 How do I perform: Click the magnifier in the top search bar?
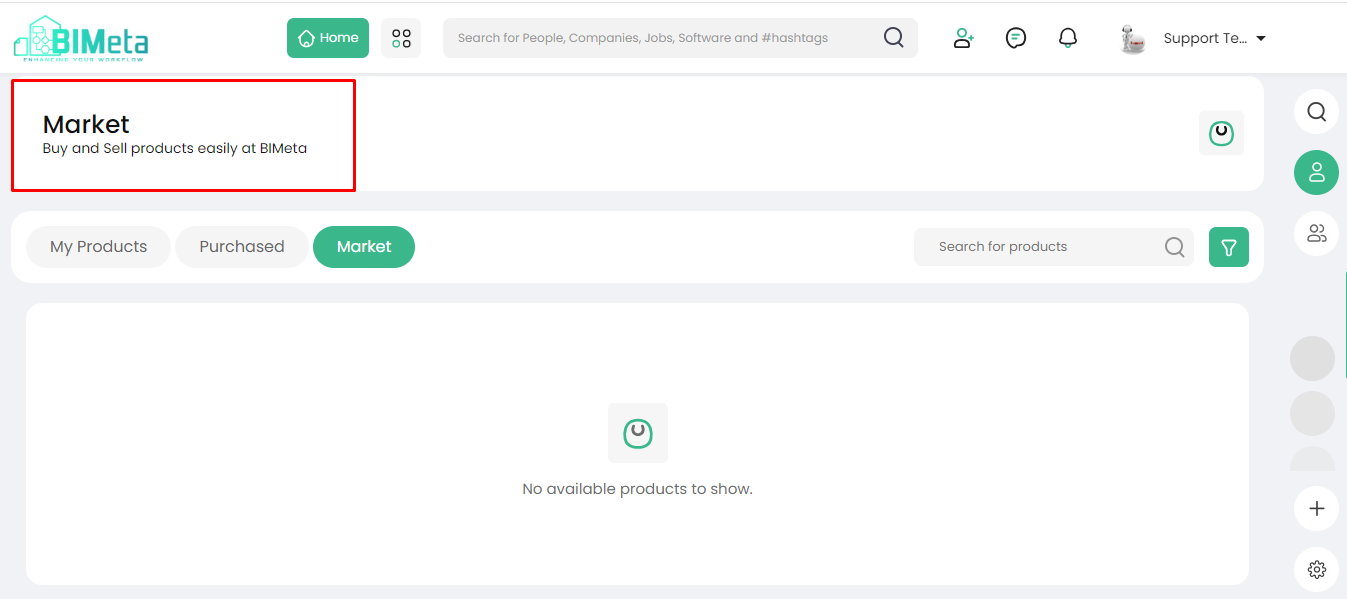coord(893,38)
